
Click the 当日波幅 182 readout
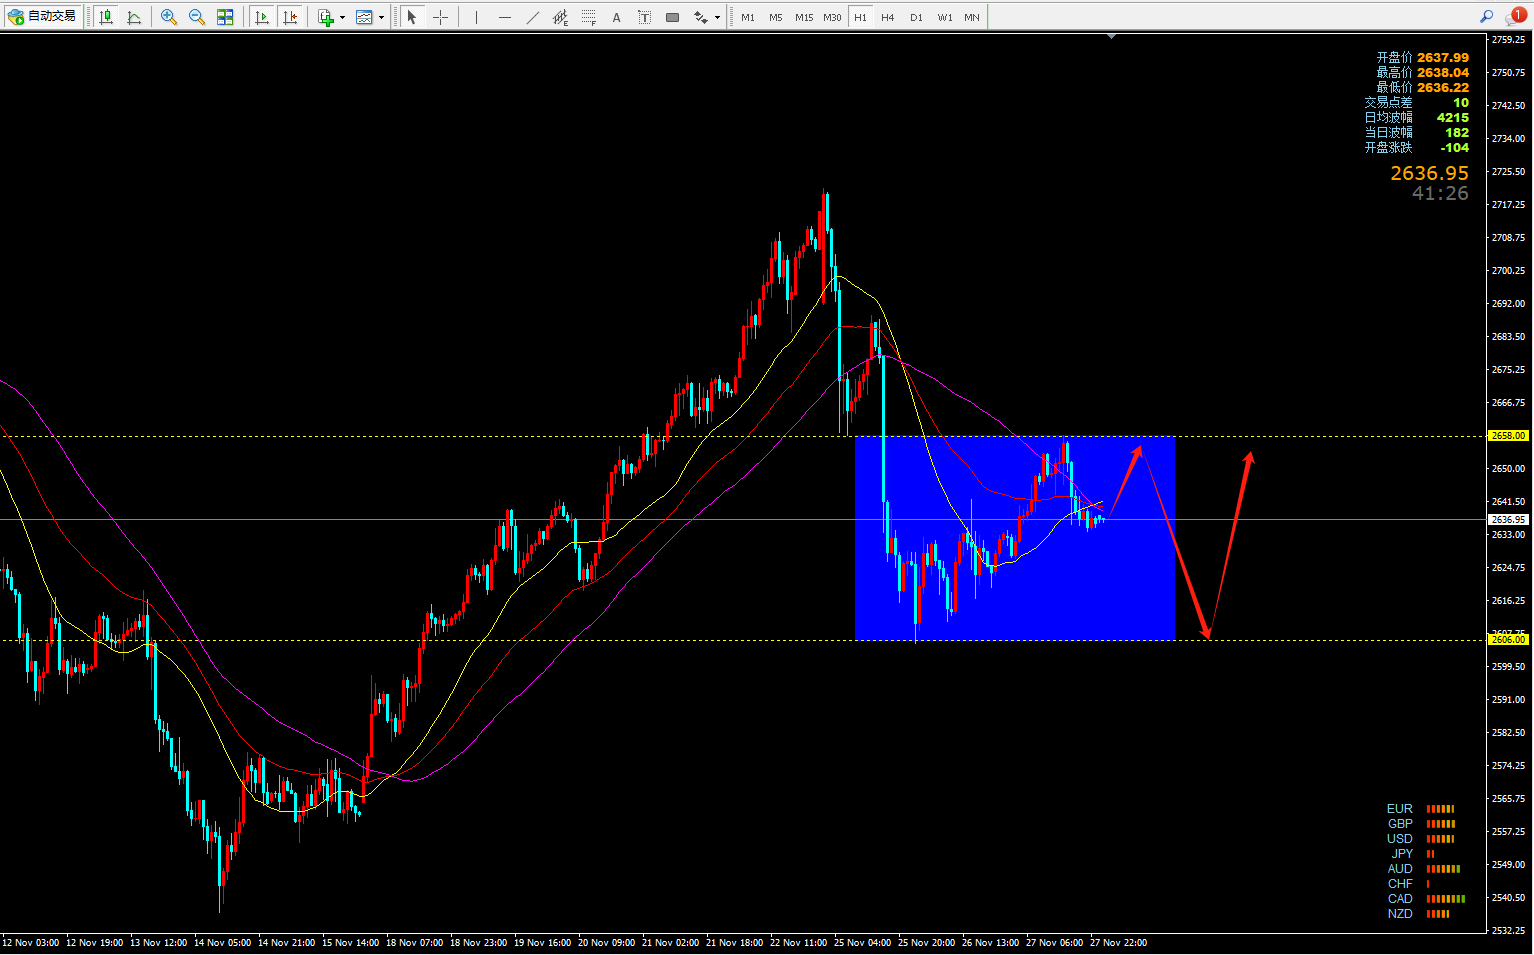point(1417,133)
